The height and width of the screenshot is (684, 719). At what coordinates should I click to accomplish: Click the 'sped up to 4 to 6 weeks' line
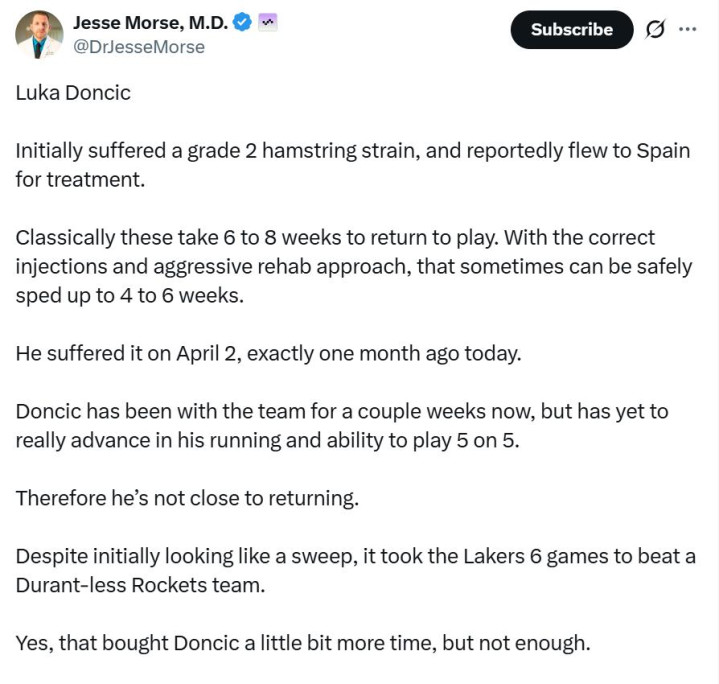pyautogui.click(x=129, y=295)
